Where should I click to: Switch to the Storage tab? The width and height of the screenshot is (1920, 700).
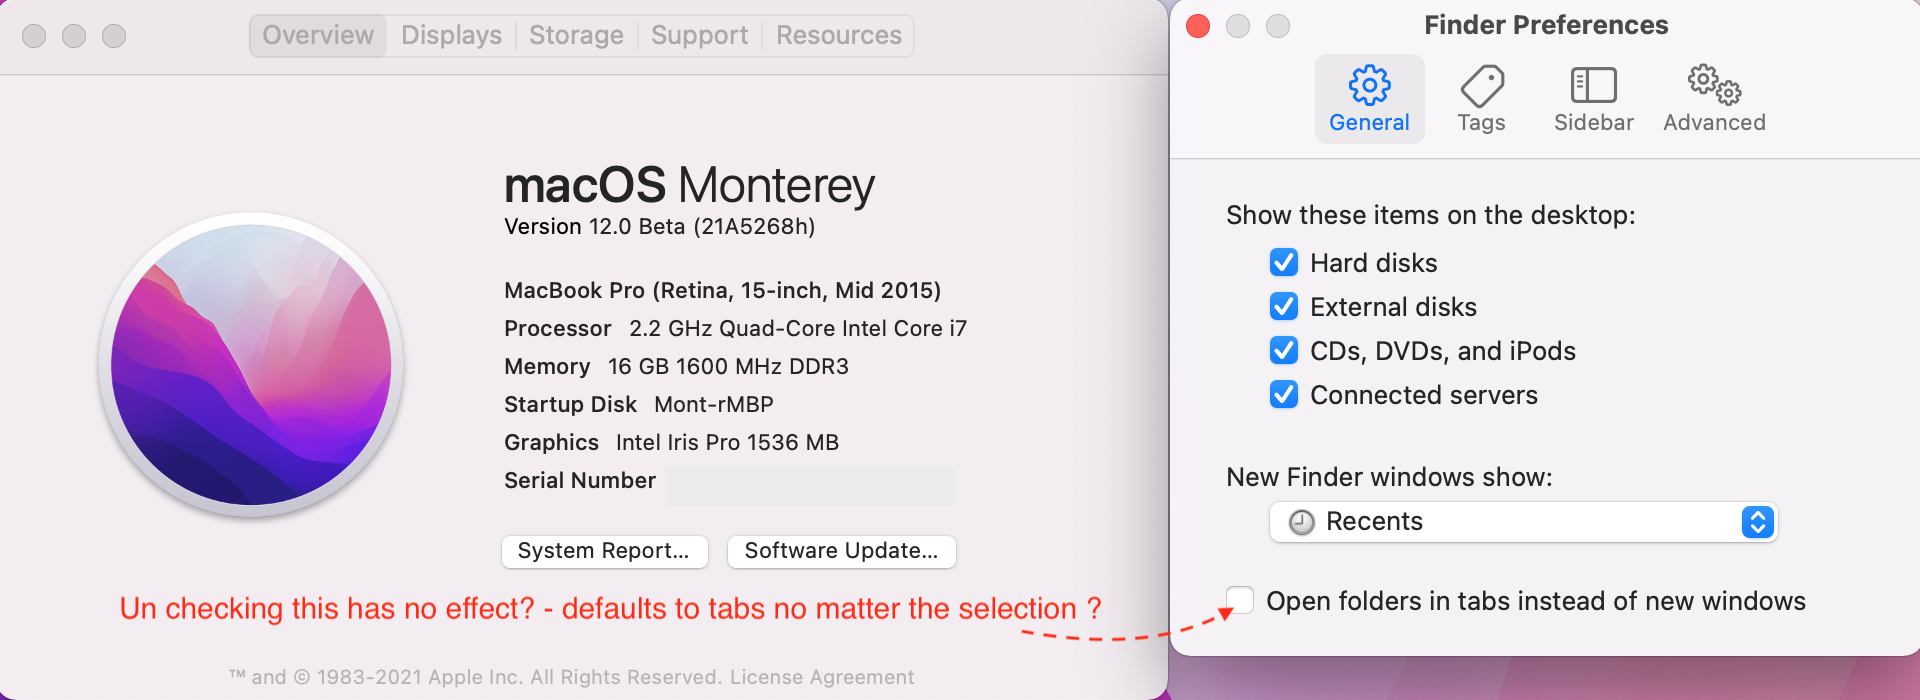coord(576,36)
